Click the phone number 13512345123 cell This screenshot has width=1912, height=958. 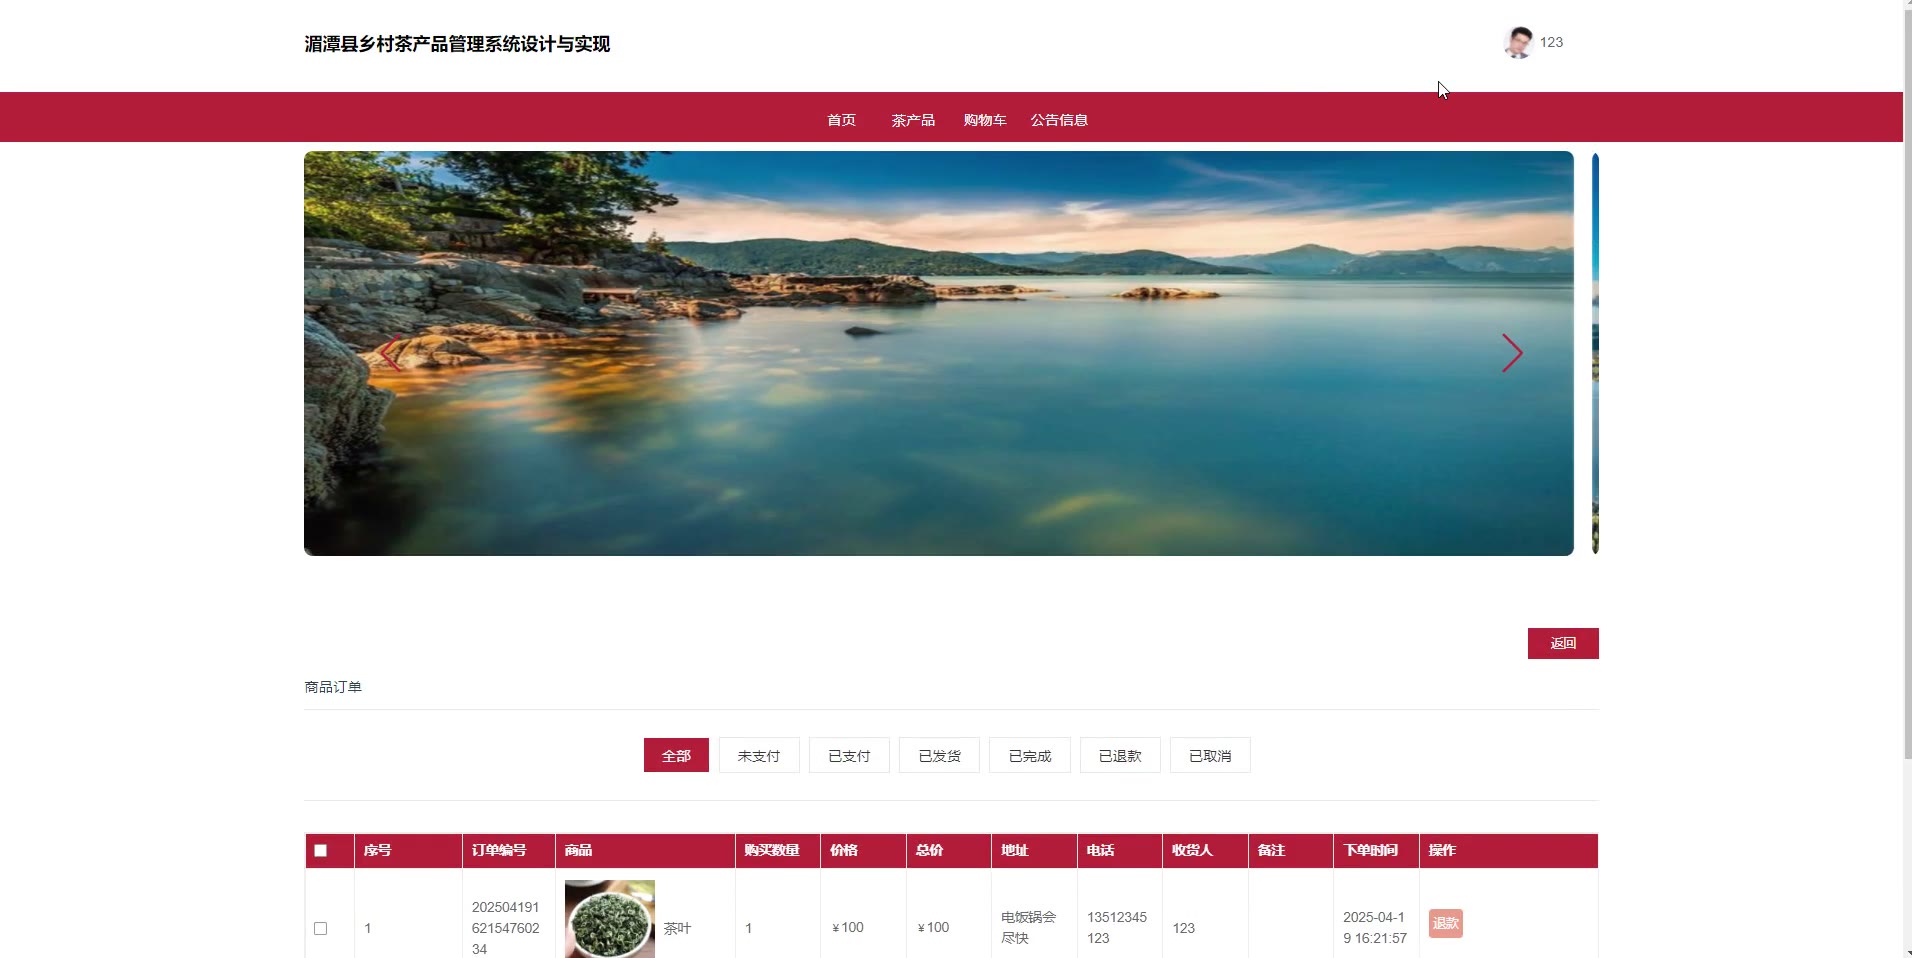1117,927
